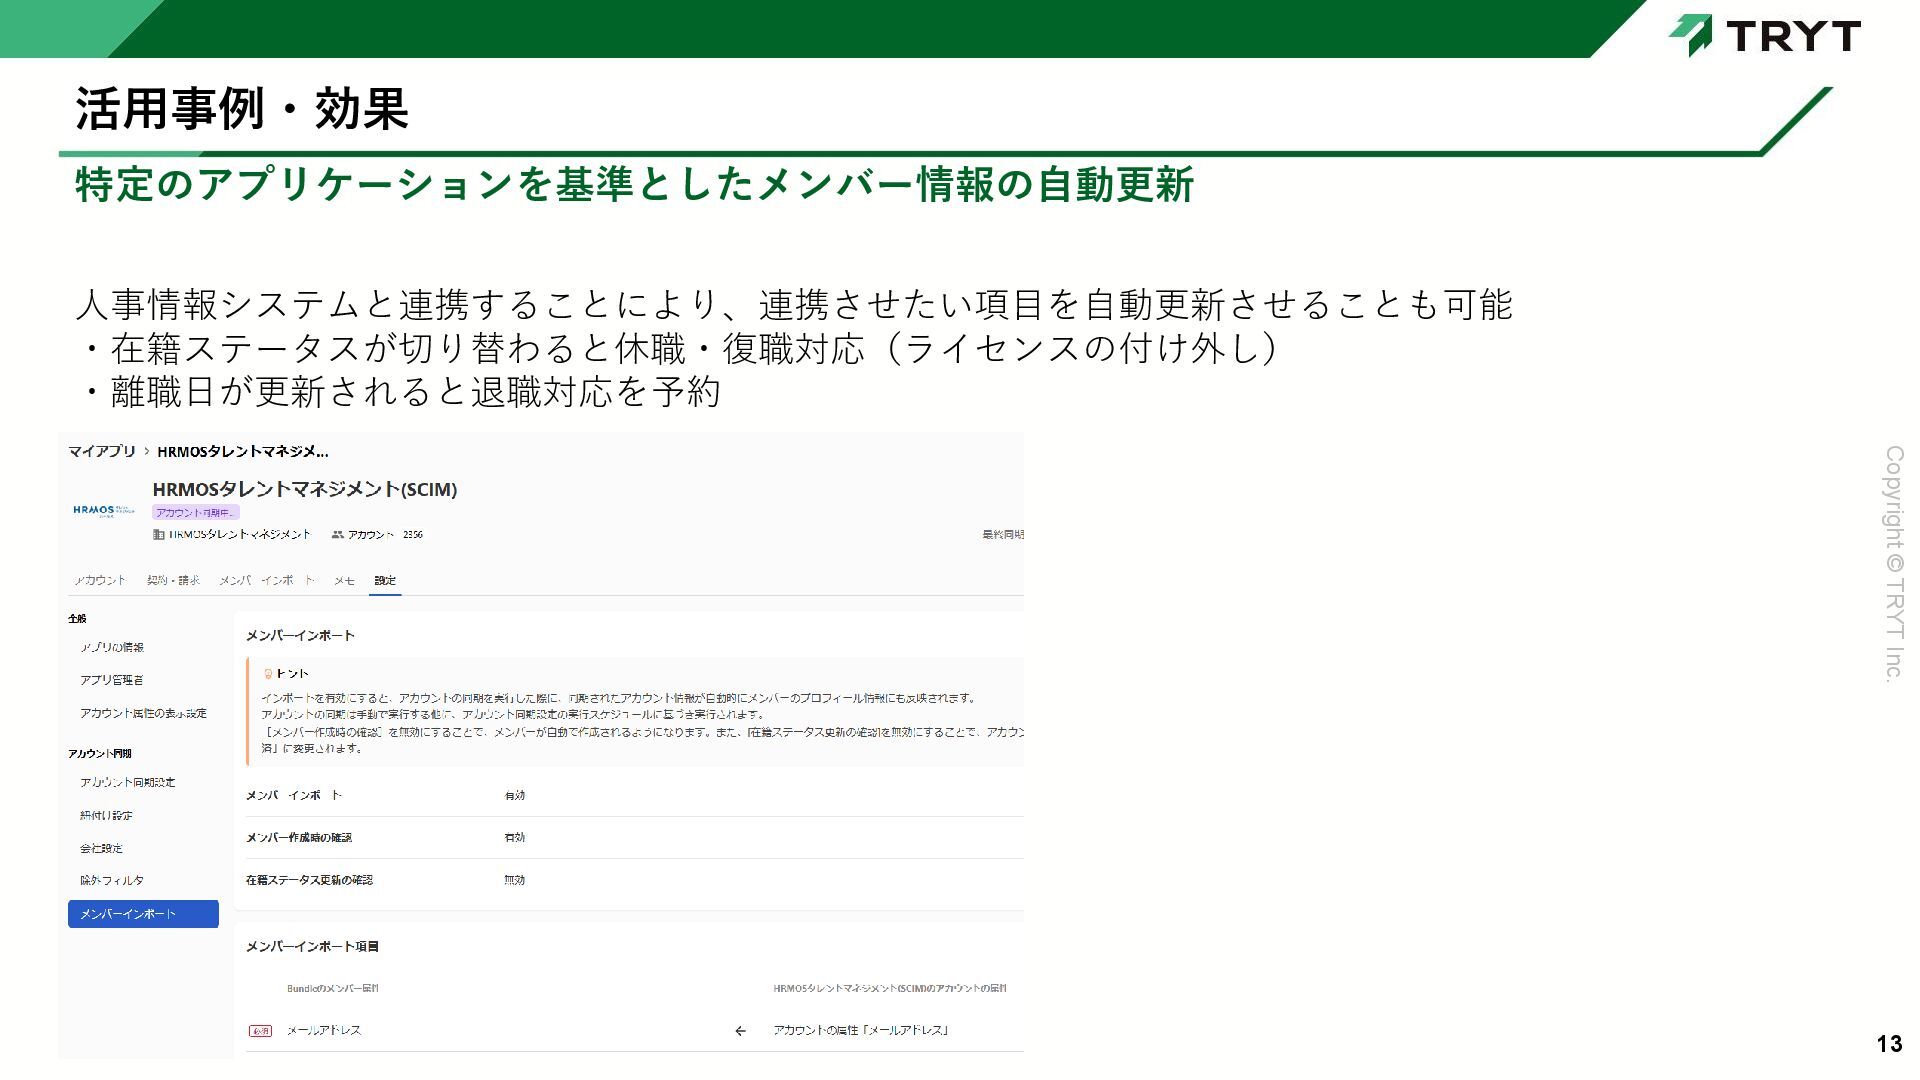Click the building icon beside HRMOSタレントマネジメント

click(x=158, y=535)
